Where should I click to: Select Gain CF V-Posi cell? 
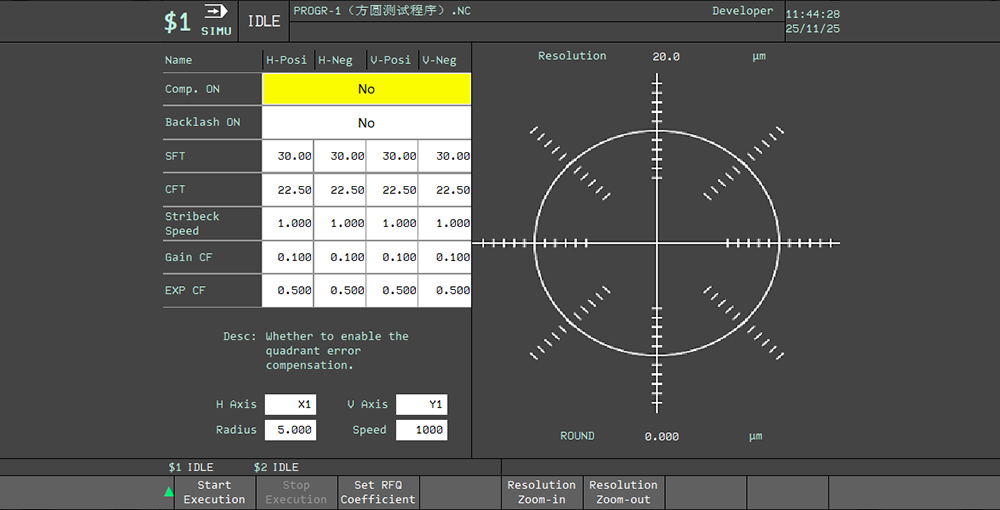tap(393, 257)
